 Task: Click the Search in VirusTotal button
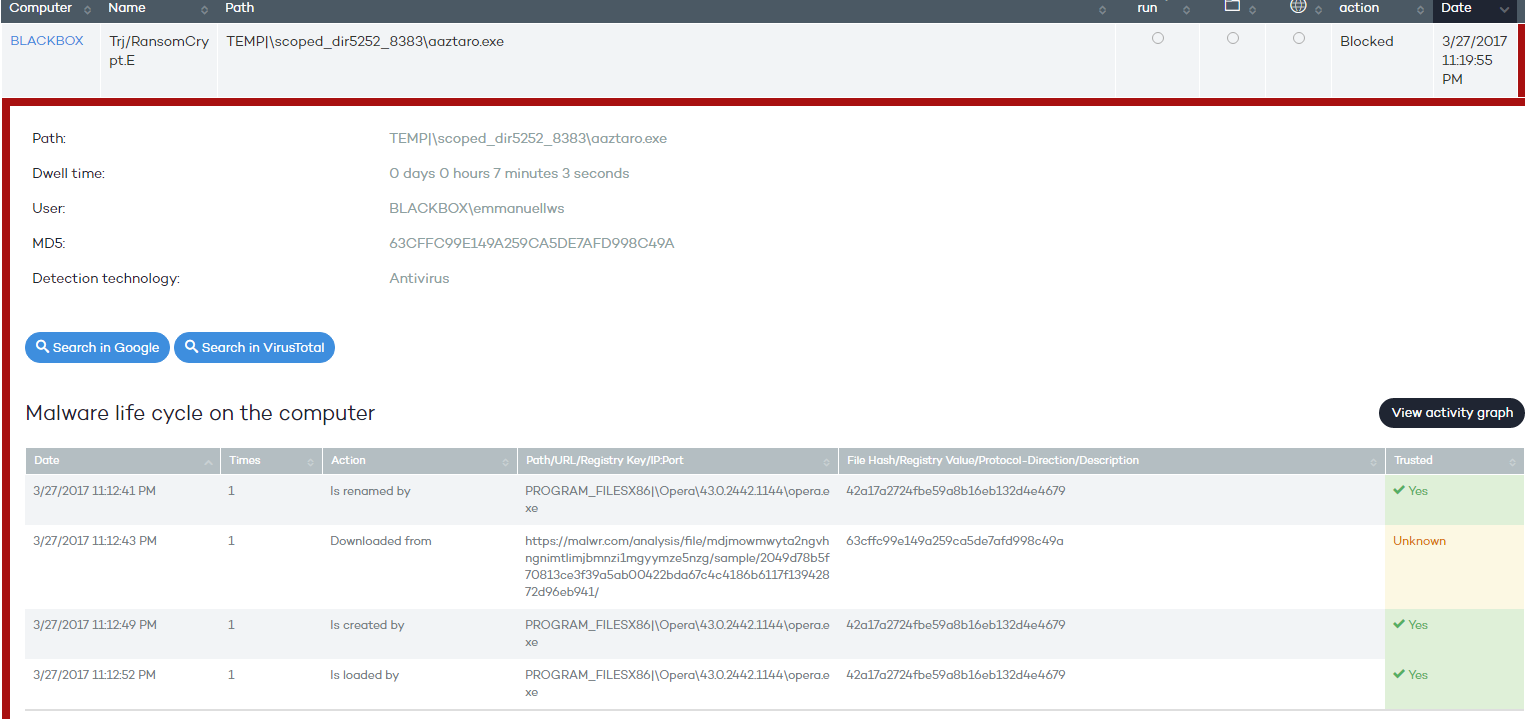pos(254,347)
